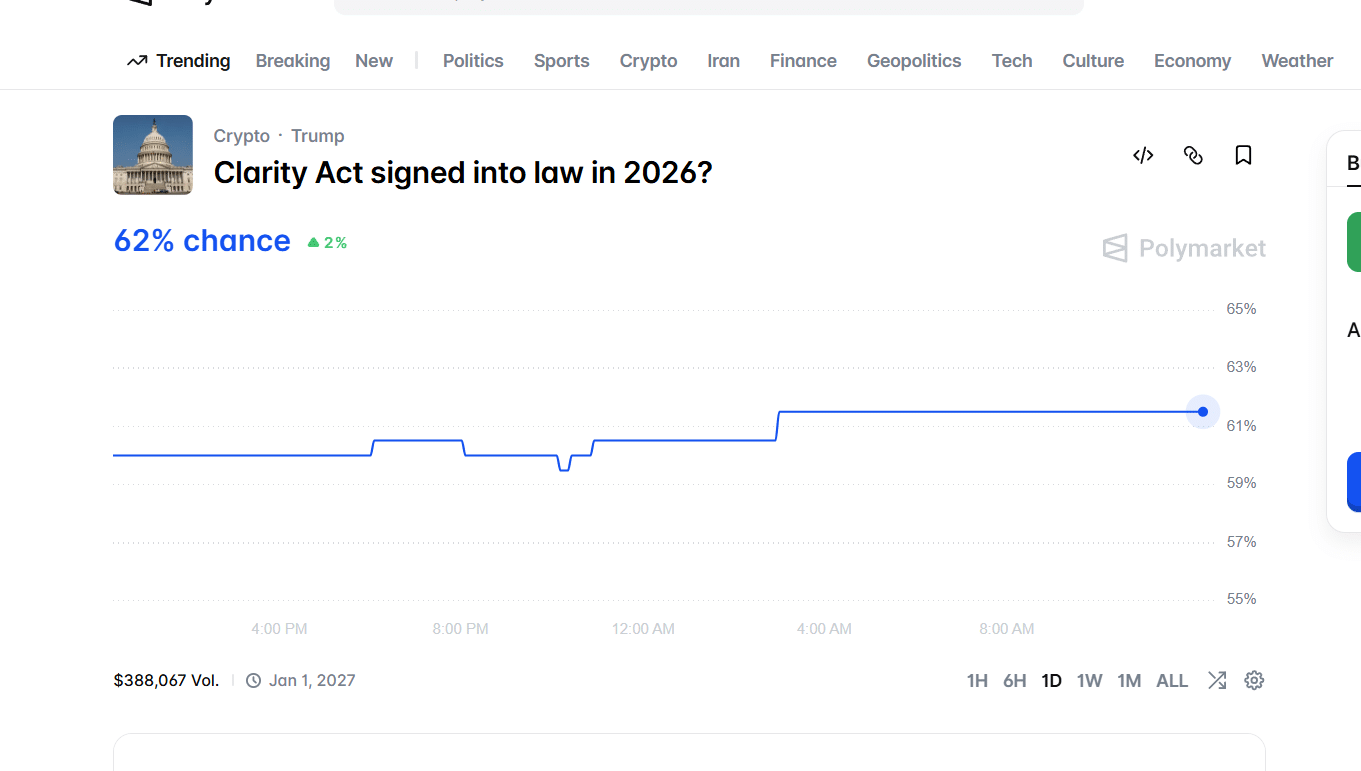Screen dimensions: 1361x771
Task: Open chart settings gear
Action: pos(1254,681)
